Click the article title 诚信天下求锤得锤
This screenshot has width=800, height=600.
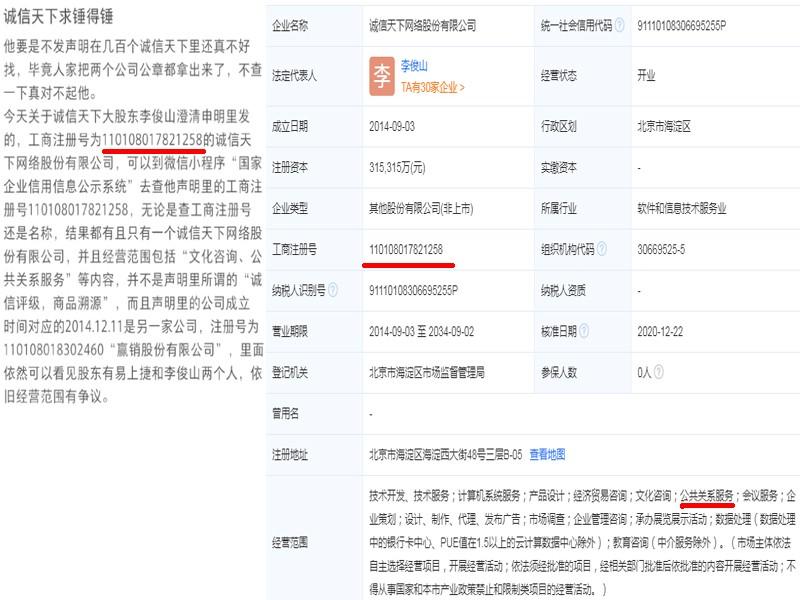click(x=58, y=16)
